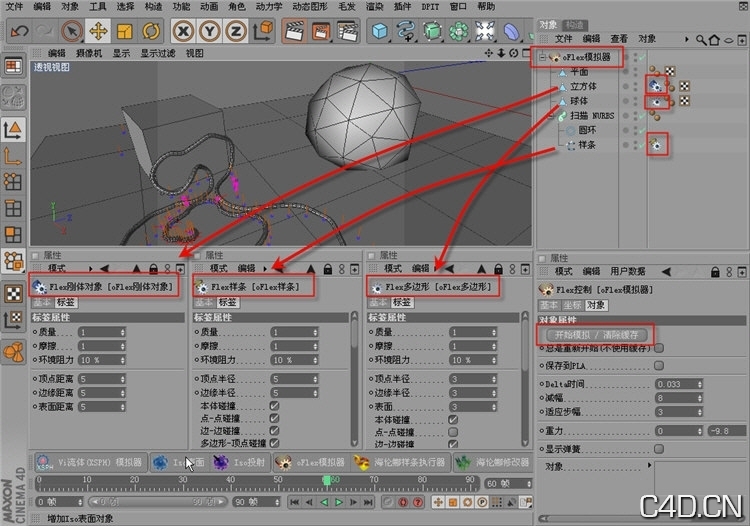The width and height of the screenshot is (750, 526).
Task: Click the Vi fluid XSPH simulator button
Action: [91, 462]
